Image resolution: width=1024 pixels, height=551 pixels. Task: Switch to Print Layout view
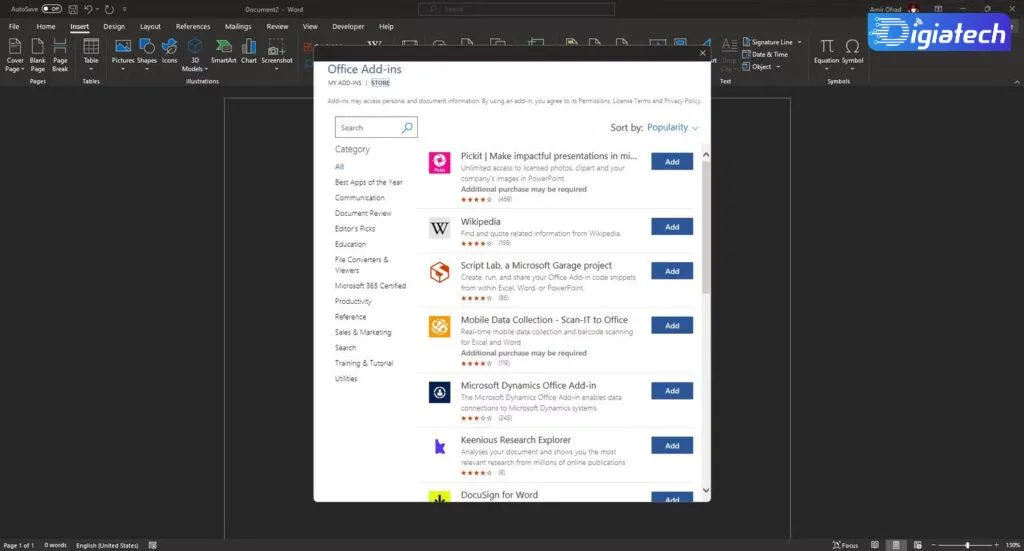tap(896, 544)
